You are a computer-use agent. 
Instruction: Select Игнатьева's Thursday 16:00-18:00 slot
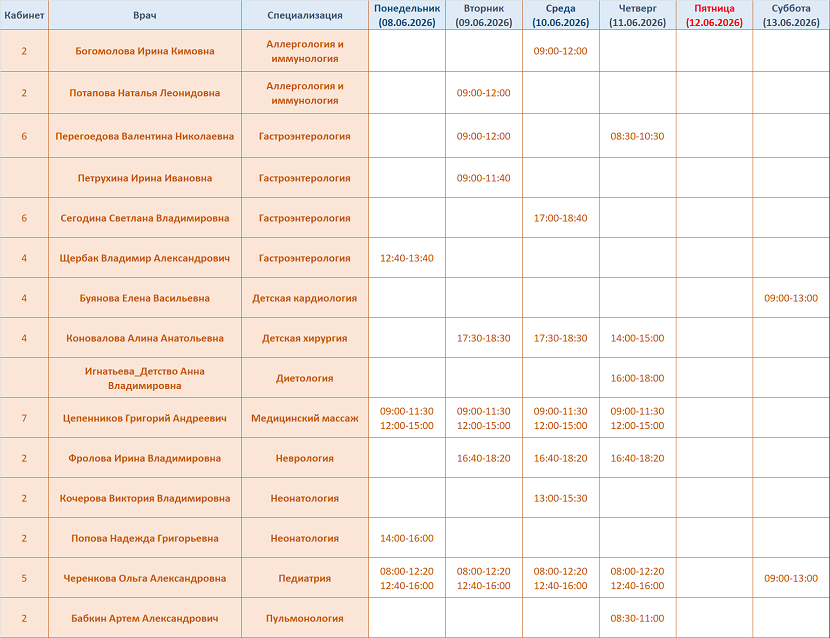[x=637, y=378]
